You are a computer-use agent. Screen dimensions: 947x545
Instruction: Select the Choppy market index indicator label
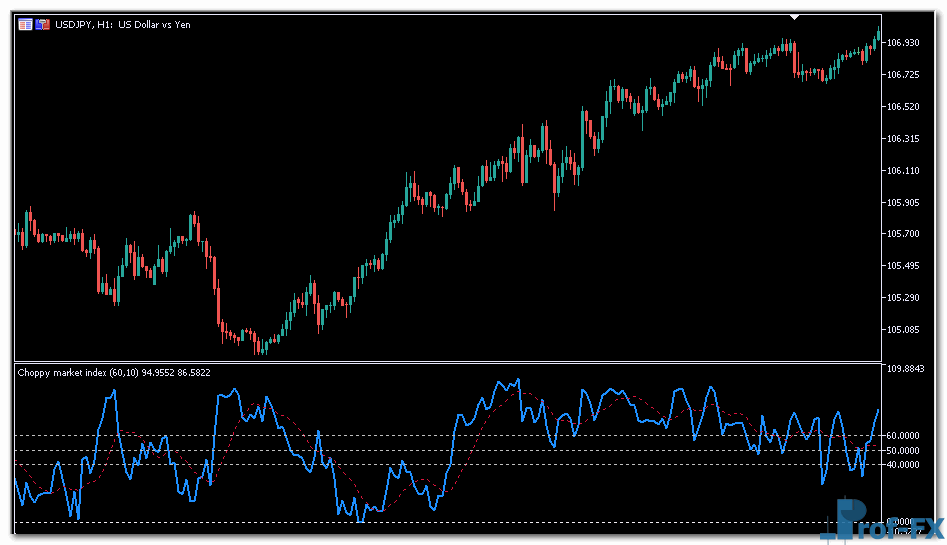tap(113, 372)
